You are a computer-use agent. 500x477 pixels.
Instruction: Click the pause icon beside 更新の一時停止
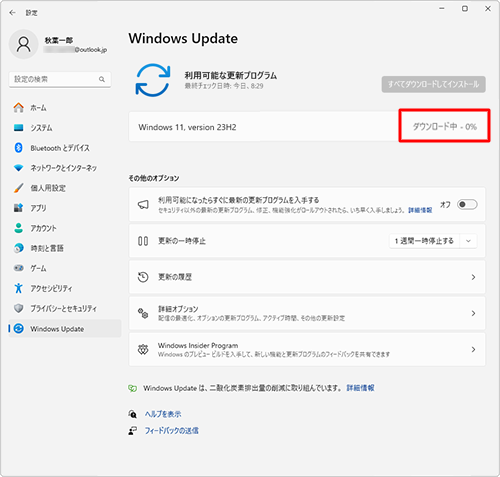coord(143,241)
